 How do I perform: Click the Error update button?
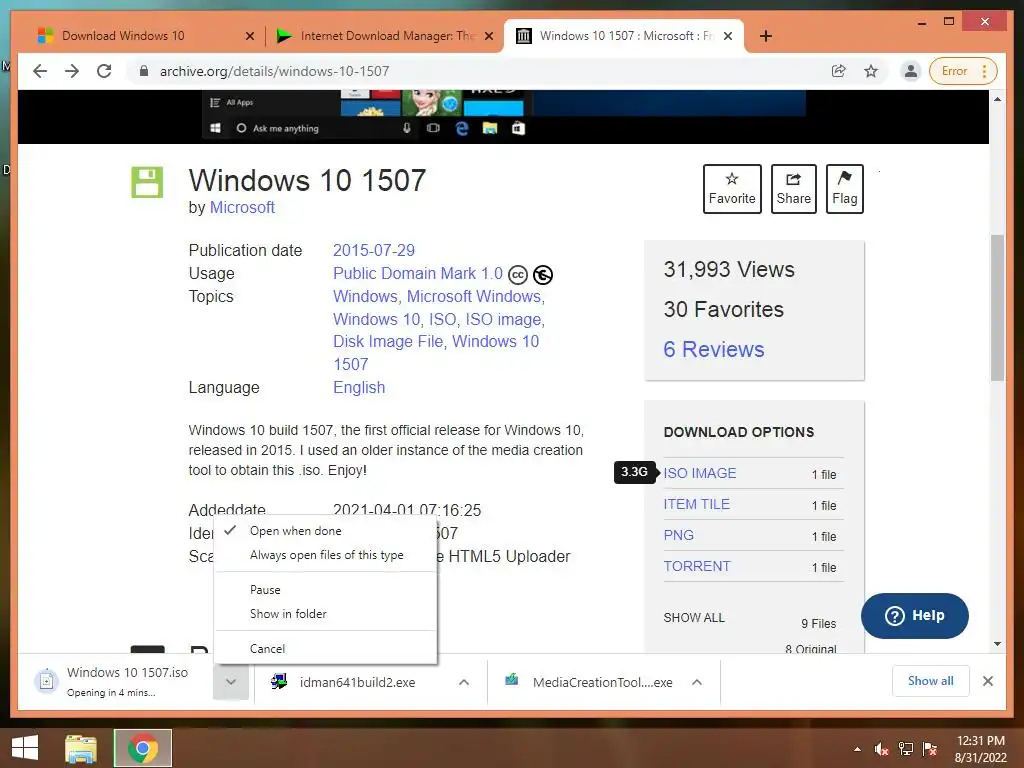(961, 71)
